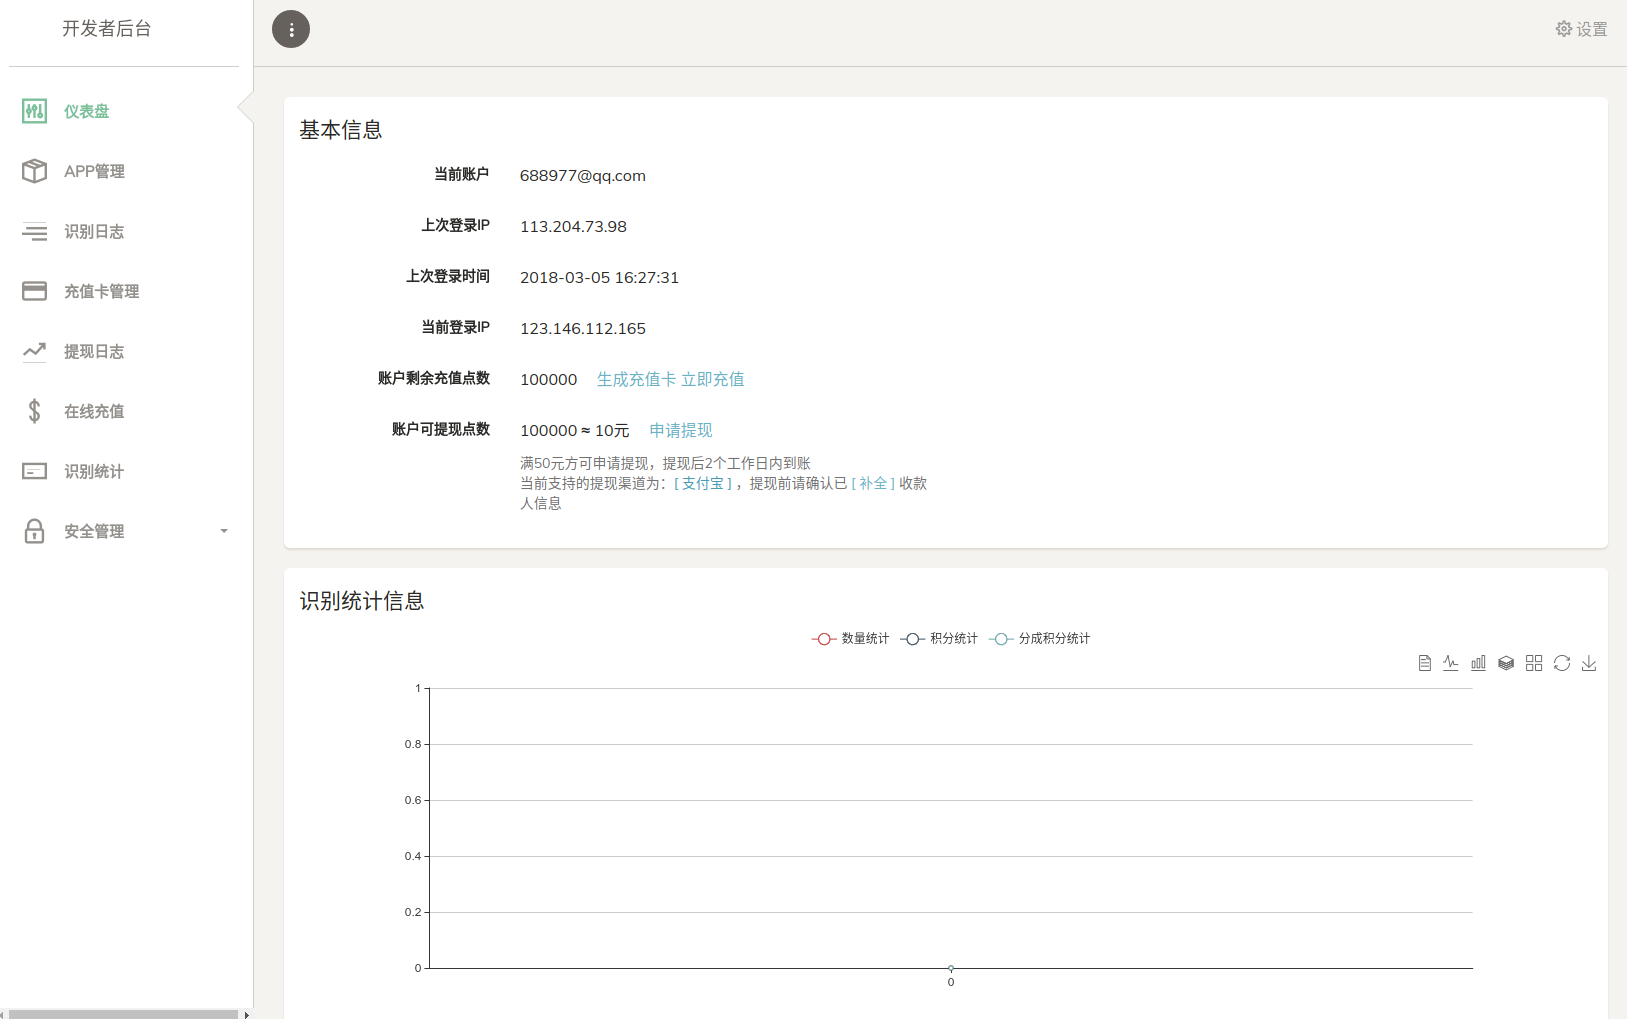This screenshot has width=1627, height=1019.
Task: Click the 支付宝 link
Action: pos(702,483)
